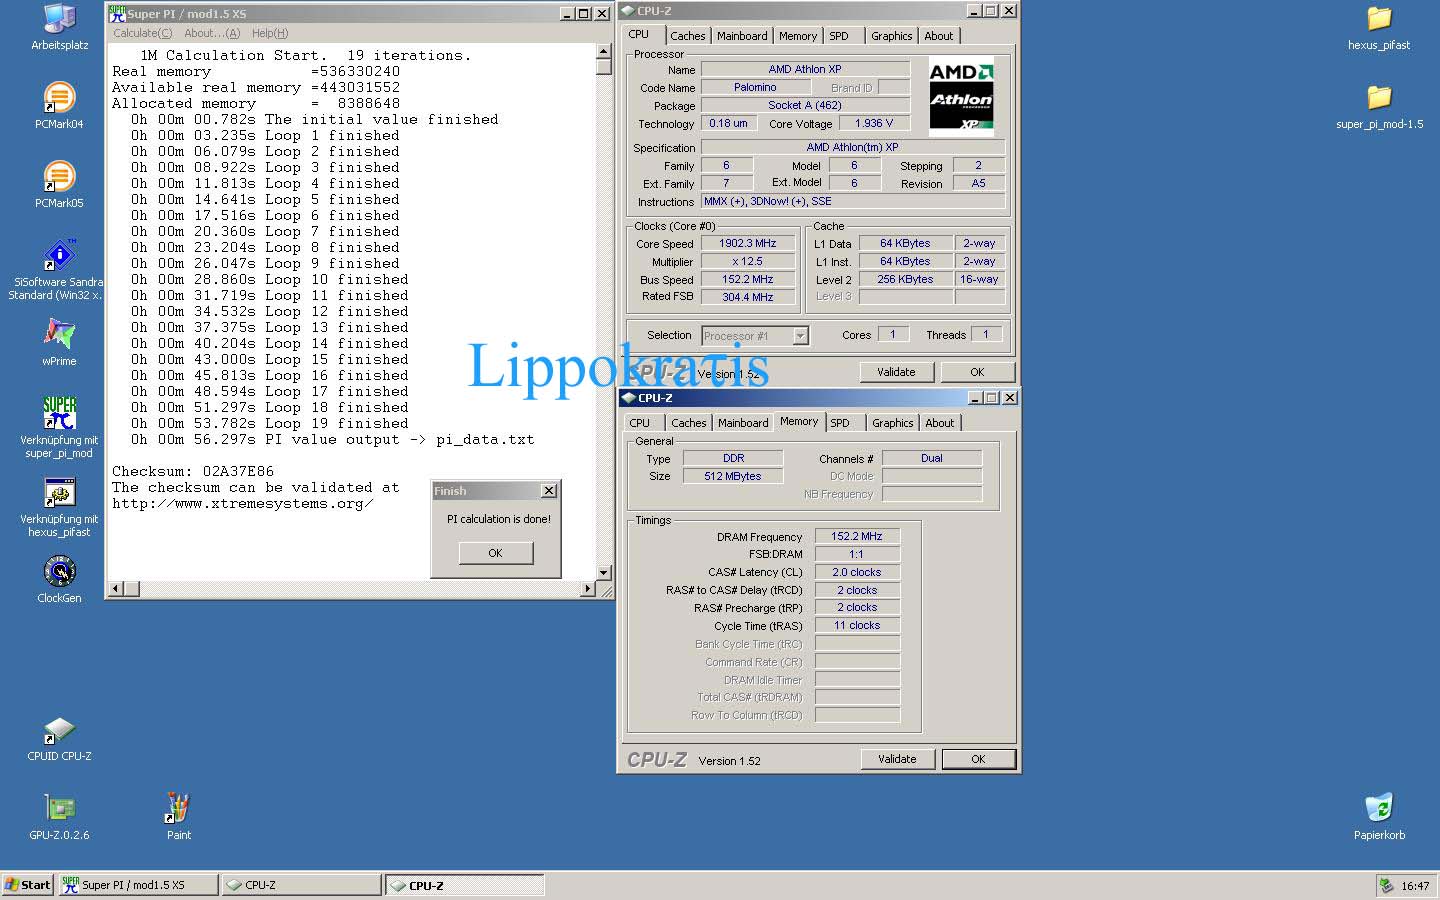Switch to Caches tab in top CPU-Z
The height and width of the screenshot is (900, 1440).
[688, 36]
